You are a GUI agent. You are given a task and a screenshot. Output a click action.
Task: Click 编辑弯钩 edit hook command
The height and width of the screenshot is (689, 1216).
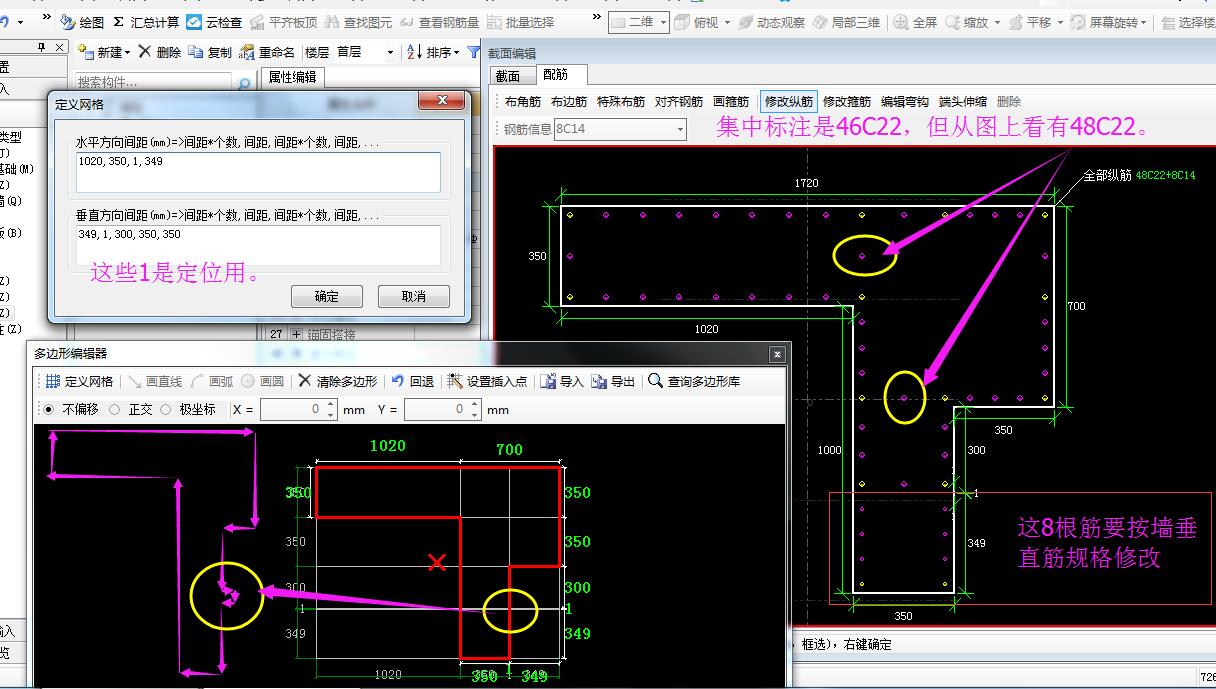coord(905,102)
